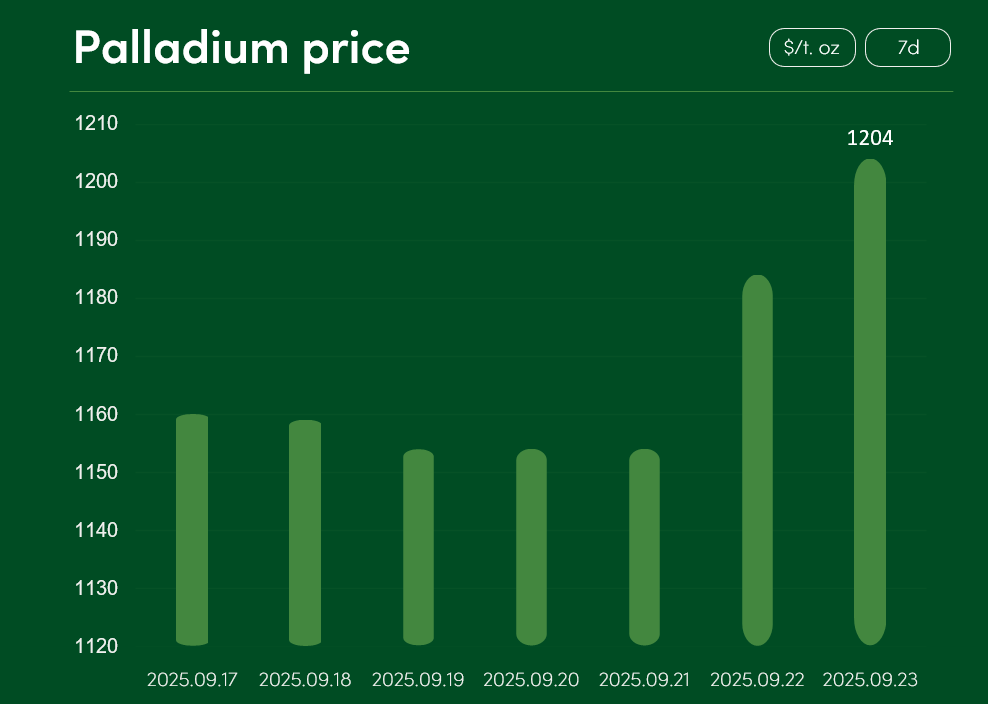
Task: Click the 1160 y-axis label
Action: (x=97, y=414)
